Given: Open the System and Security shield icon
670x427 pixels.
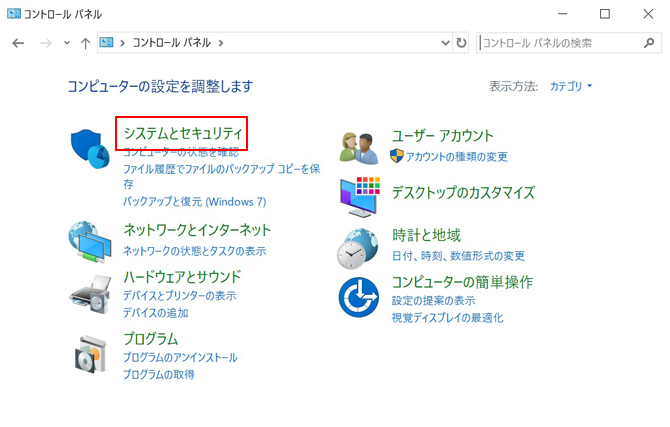Looking at the screenshot, I should pyautogui.click(x=90, y=149).
